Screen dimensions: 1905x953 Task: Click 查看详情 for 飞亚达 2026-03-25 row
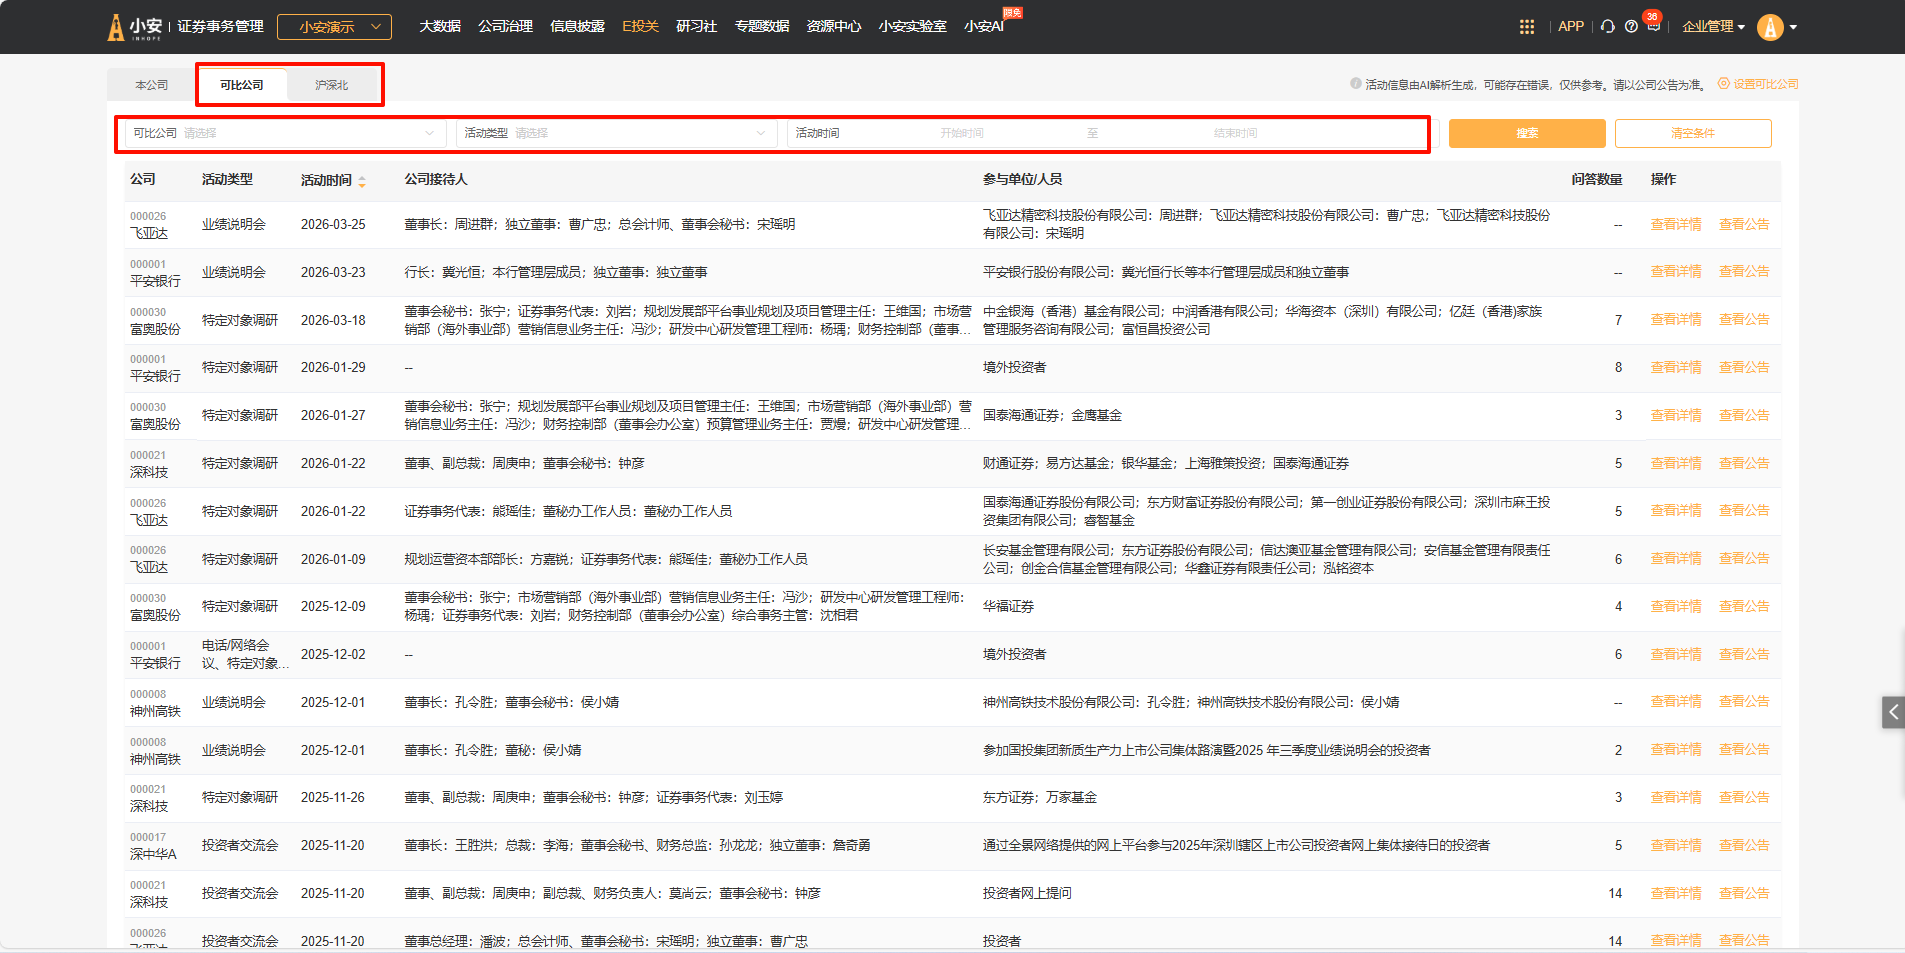pyautogui.click(x=1675, y=224)
